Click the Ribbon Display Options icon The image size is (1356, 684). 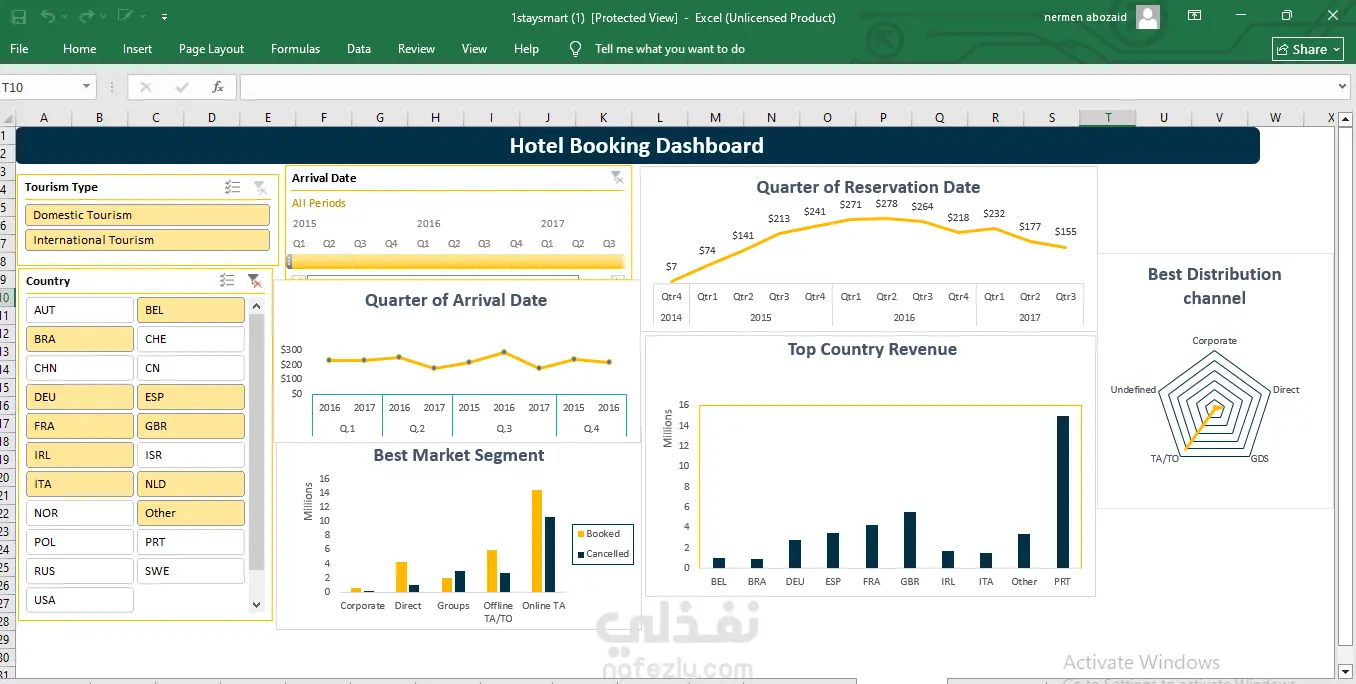tap(1194, 16)
